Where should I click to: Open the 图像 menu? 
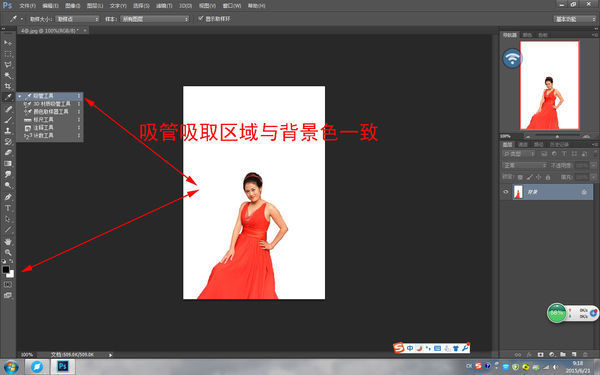point(73,6)
